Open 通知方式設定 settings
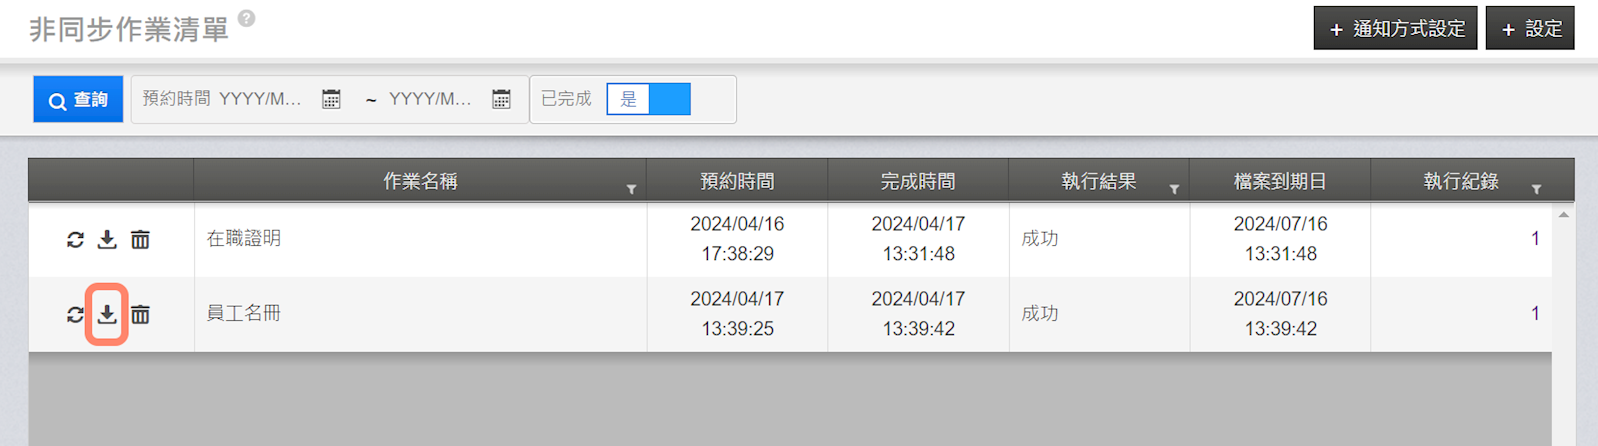 [x=1395, y=29]
